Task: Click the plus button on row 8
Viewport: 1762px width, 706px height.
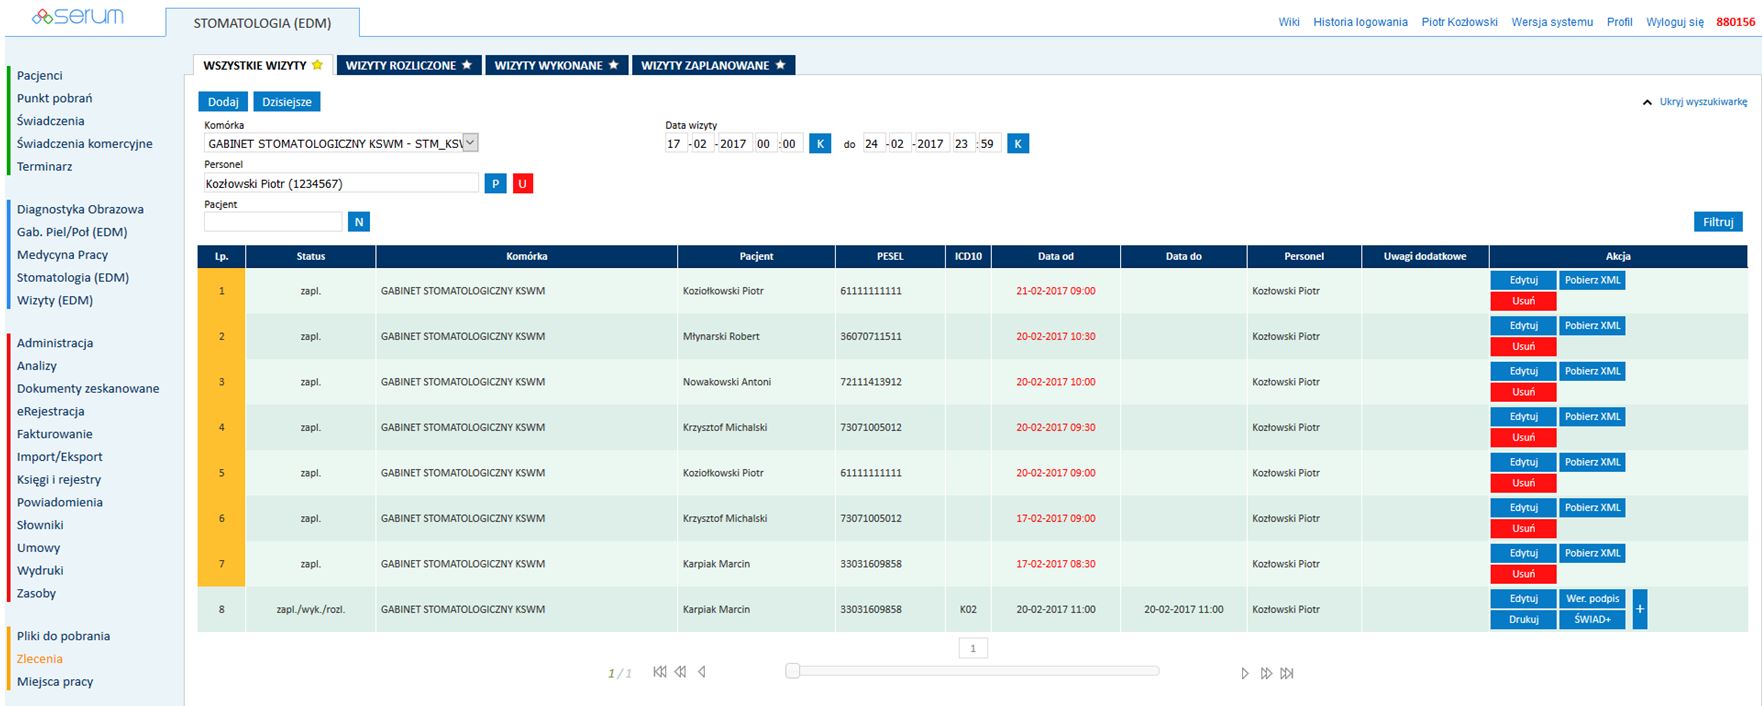Action: [1639, 609]
